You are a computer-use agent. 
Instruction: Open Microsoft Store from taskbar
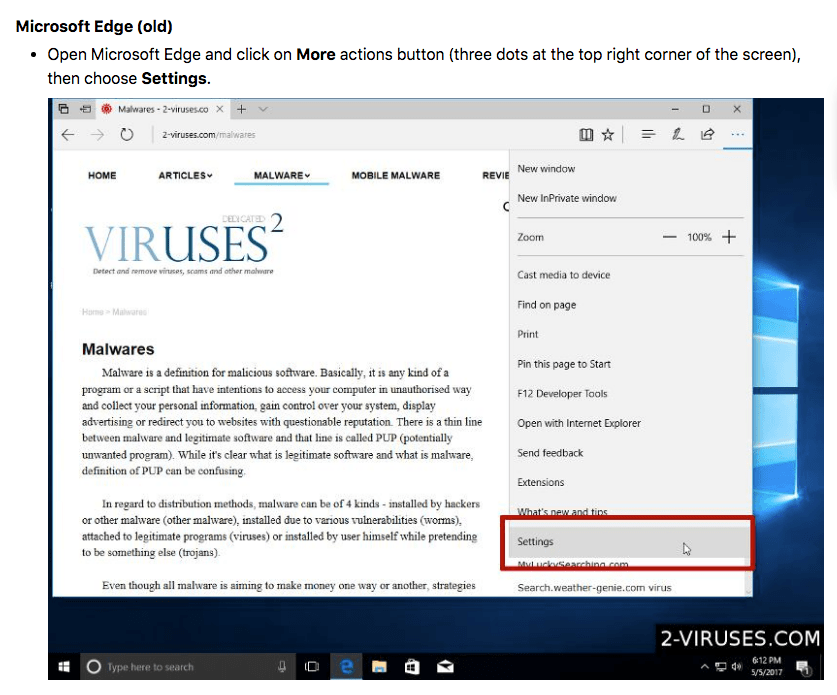tap(412, 667)
